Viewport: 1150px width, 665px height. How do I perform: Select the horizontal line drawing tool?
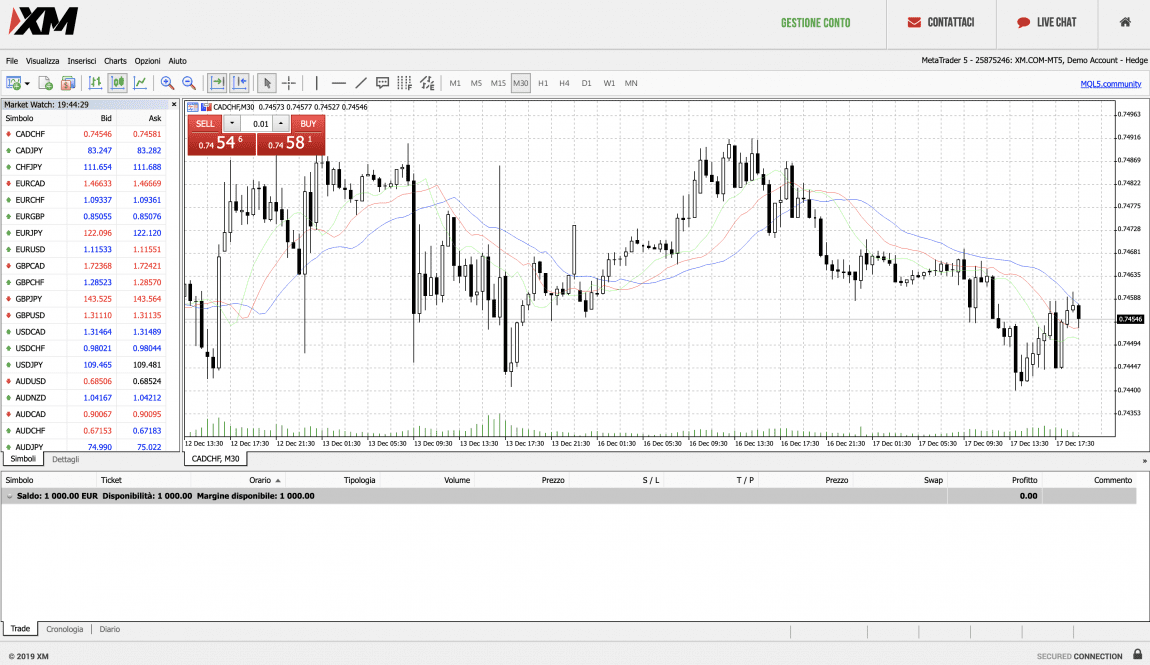(339, 83)
